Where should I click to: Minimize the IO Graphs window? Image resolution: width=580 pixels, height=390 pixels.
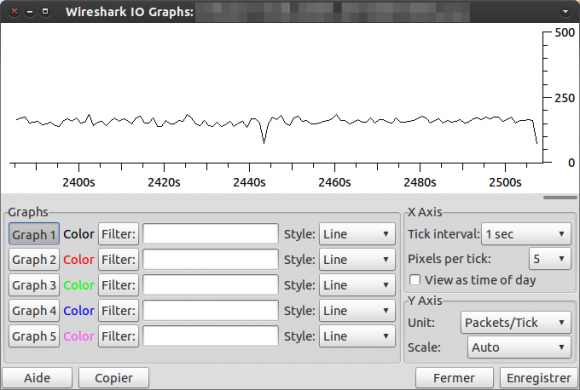pos(30,11)
